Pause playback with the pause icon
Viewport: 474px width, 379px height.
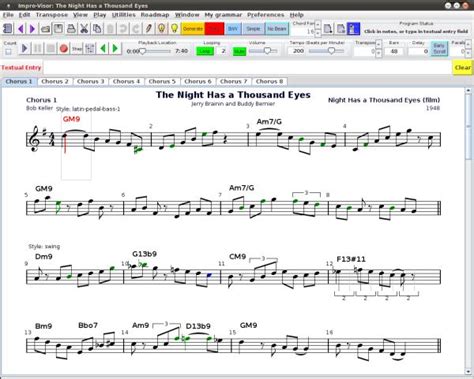click(x=37, y=49)
